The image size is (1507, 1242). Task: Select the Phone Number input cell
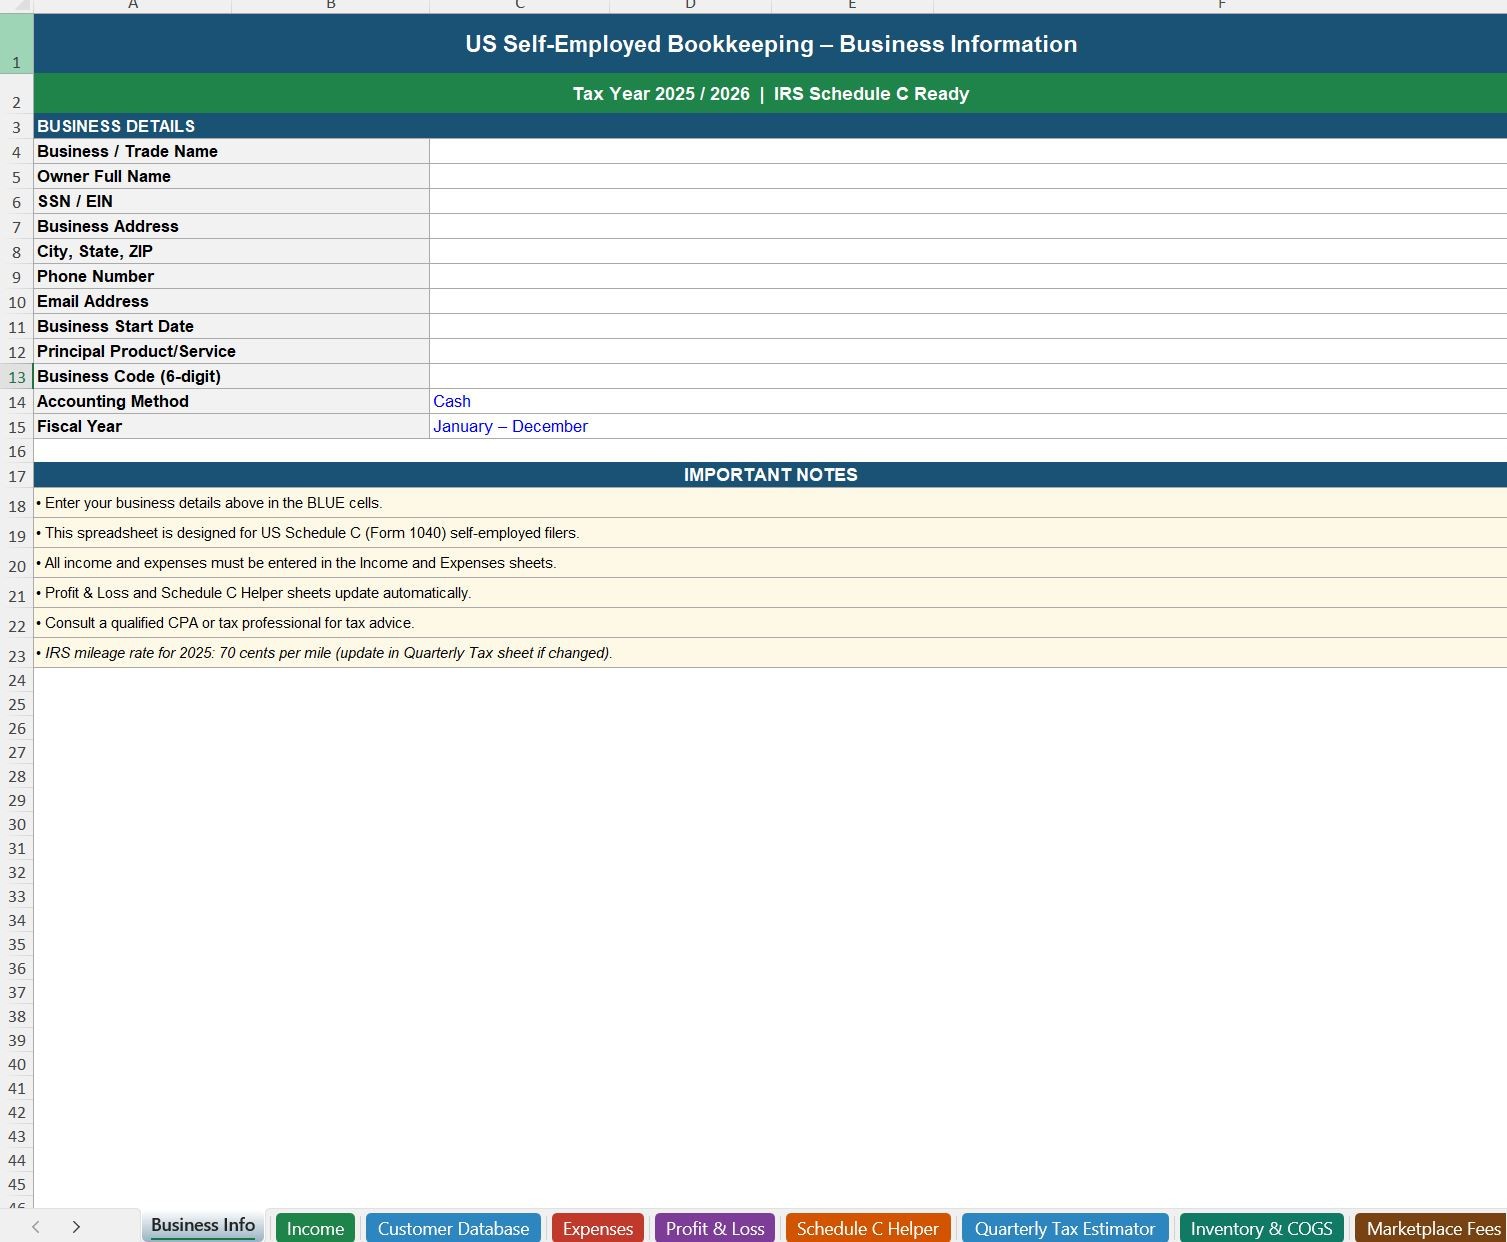pyautogui.click(x=968, y=276)
